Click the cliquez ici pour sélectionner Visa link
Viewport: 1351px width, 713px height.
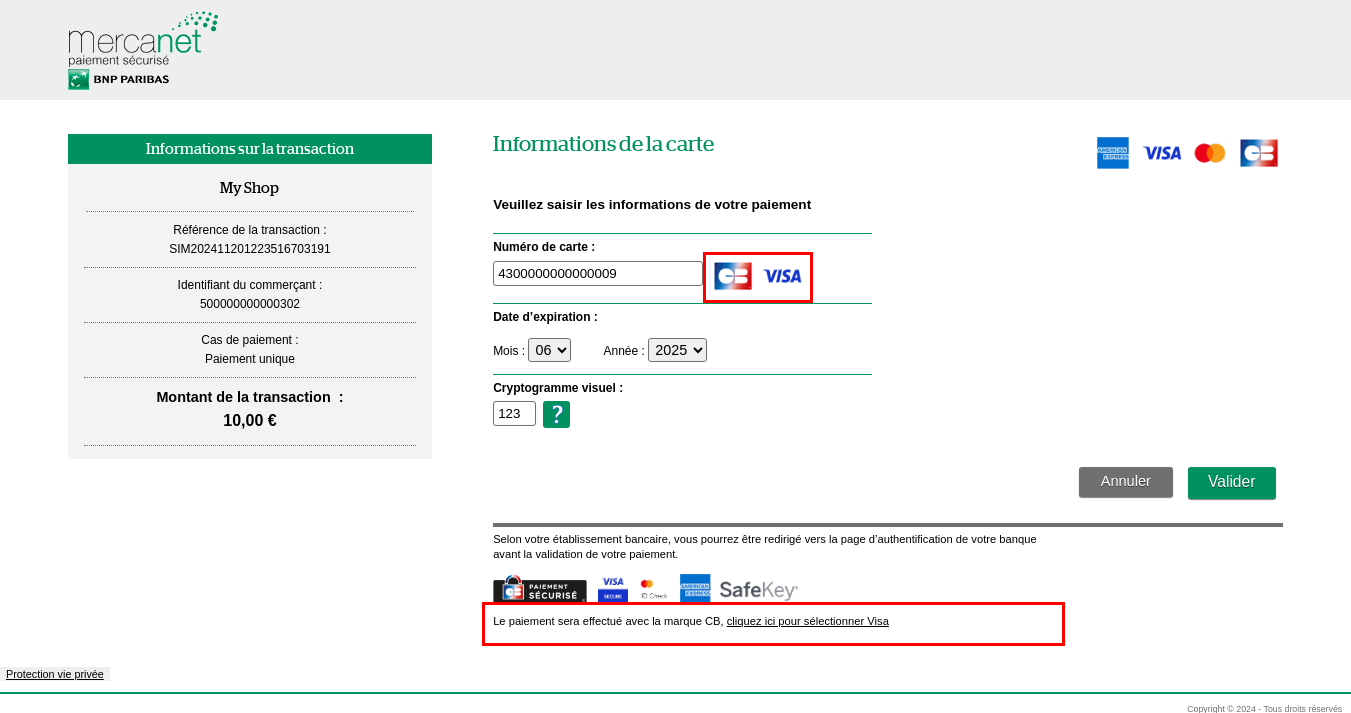point(807,621)
